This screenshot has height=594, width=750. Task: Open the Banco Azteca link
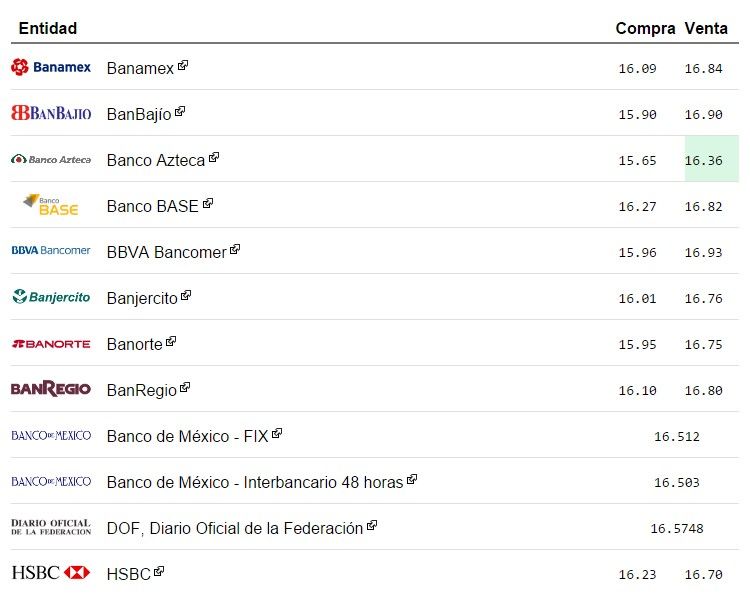coord(155,160)
